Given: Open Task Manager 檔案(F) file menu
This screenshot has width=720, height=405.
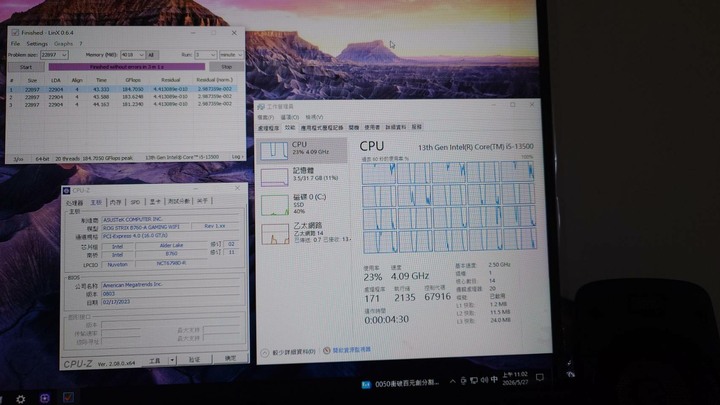Looking at the screenshot, I should (265, 118).
